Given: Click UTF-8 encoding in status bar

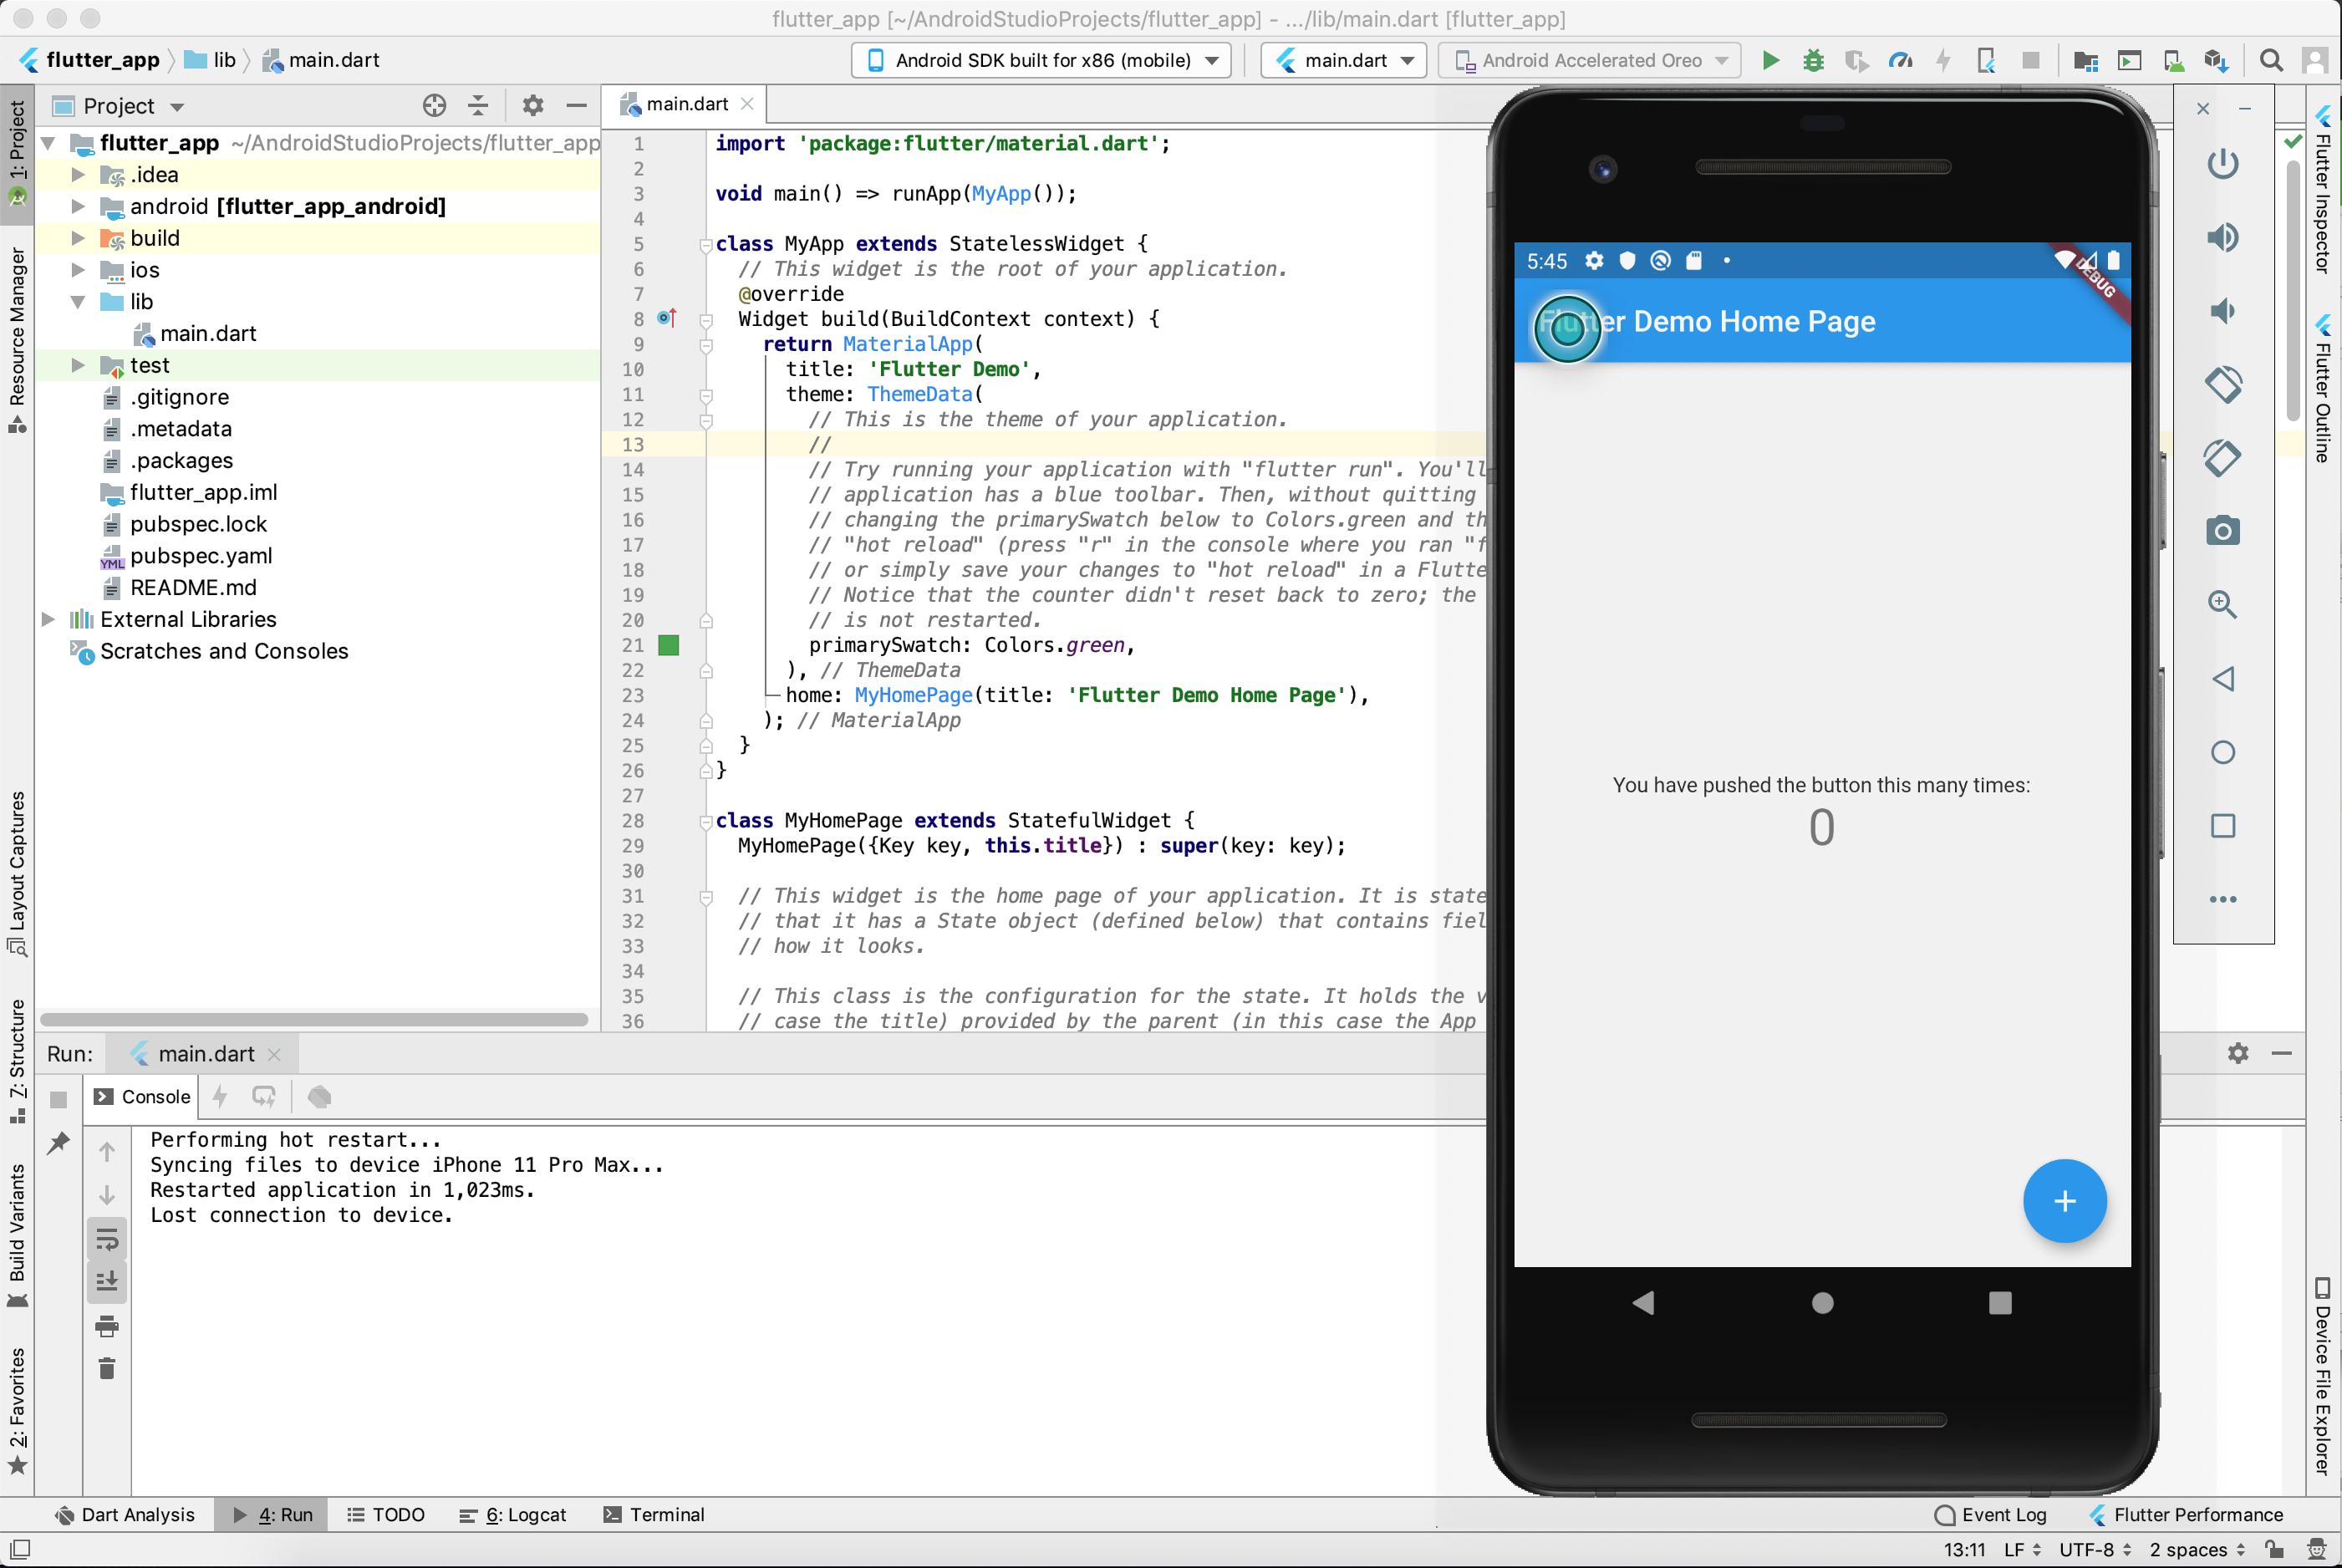Looking at the screenshot, I should tap(2095, 1549).
